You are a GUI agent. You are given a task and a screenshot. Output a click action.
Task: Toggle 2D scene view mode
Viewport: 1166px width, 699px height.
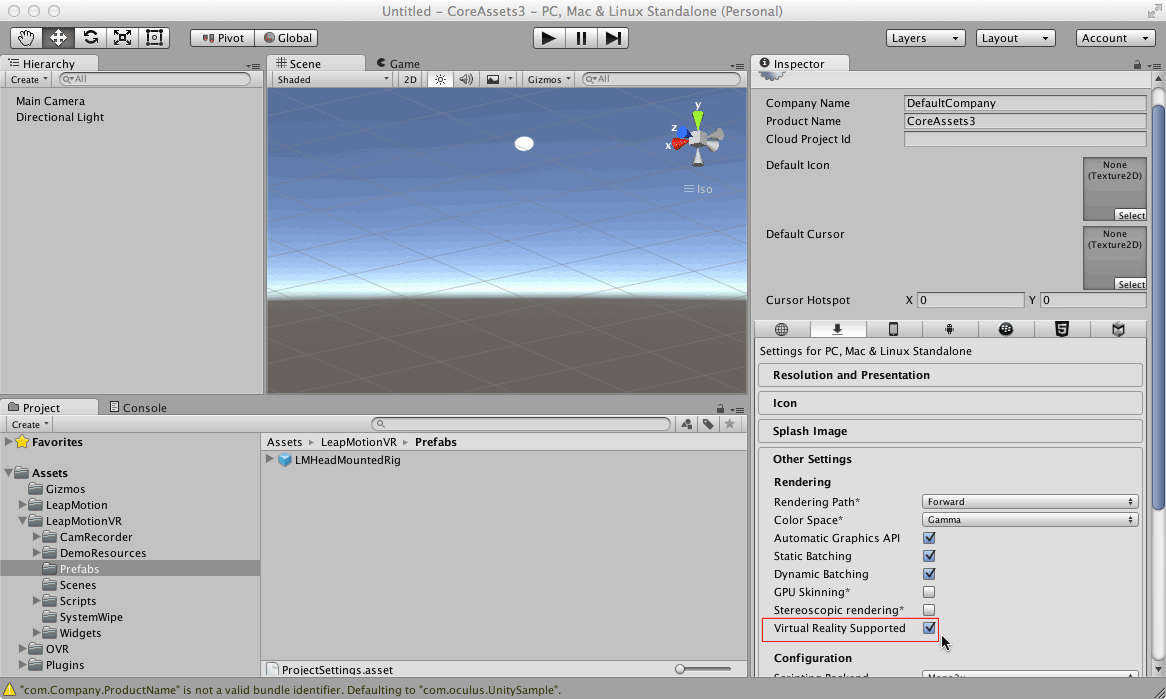[x=410, y=80]
